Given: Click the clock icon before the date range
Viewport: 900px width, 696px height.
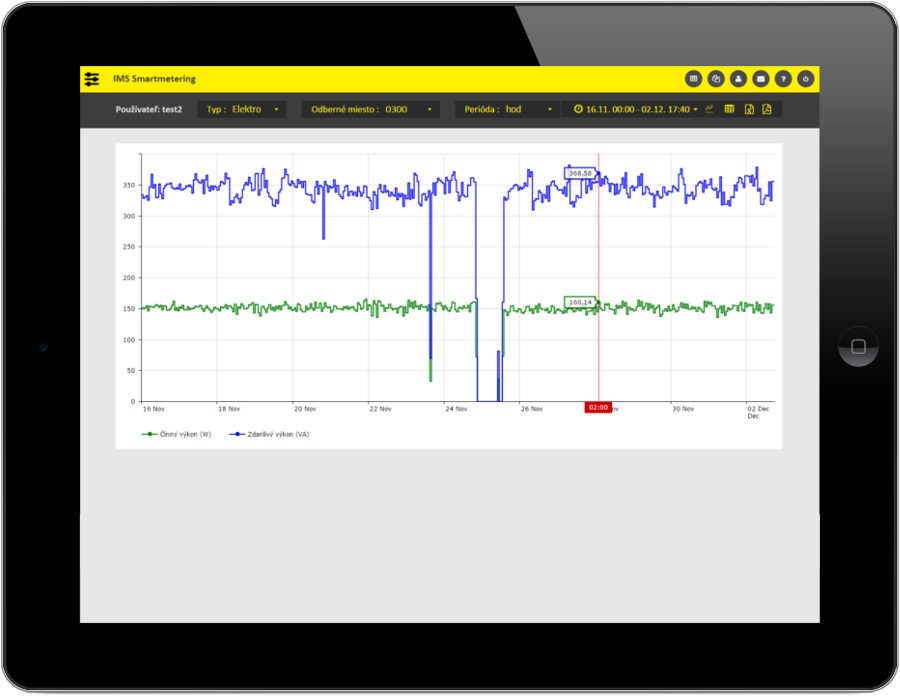Looking at the screenshot, I should coord(578,109).
